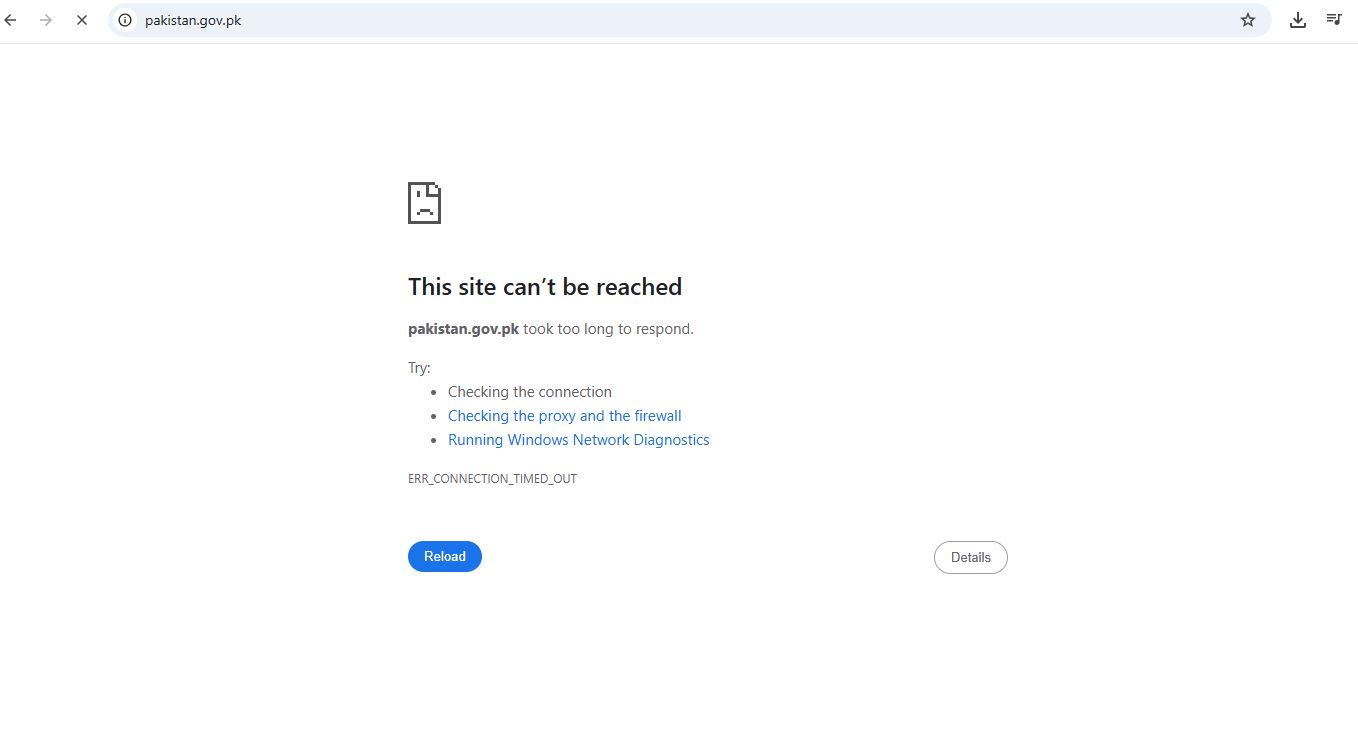Click the "This site can't be reached" heading
The width and height of the screenshot is (1358, 756).
click(x=545, y=287)
